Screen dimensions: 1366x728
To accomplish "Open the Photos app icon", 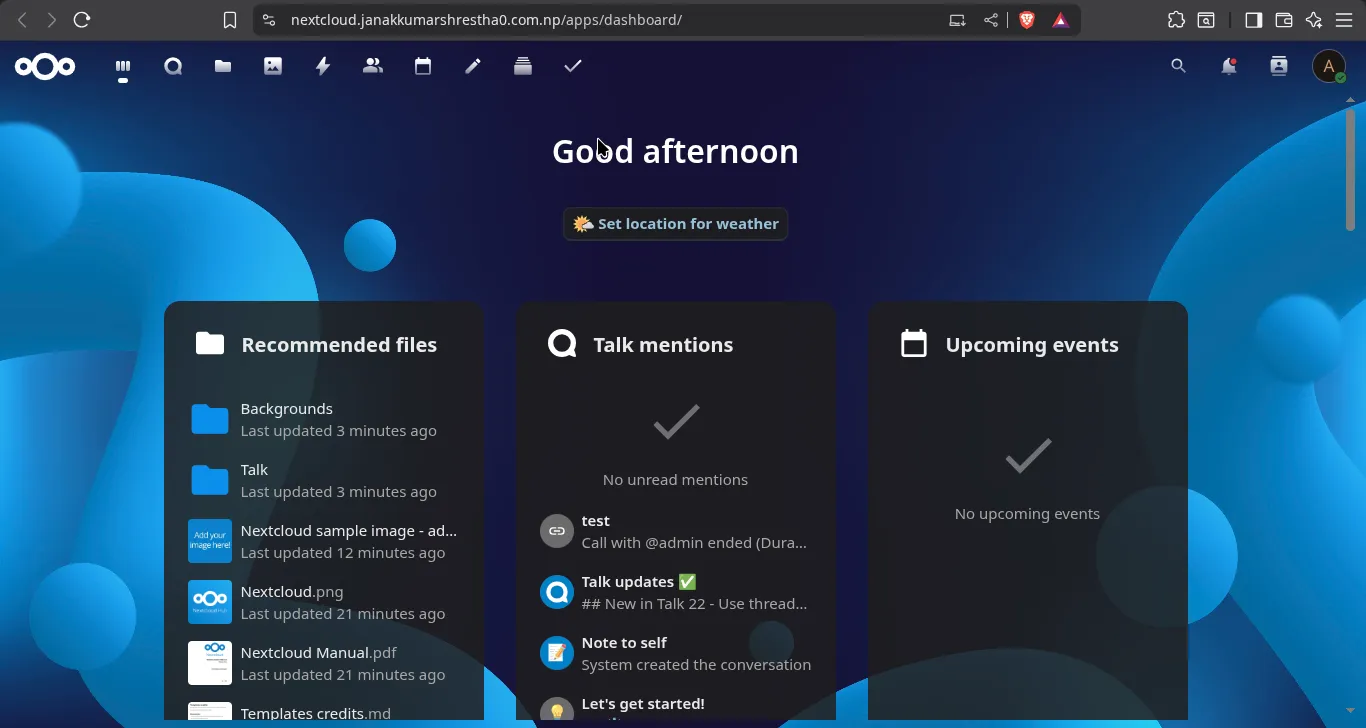I will pos(273,66).
